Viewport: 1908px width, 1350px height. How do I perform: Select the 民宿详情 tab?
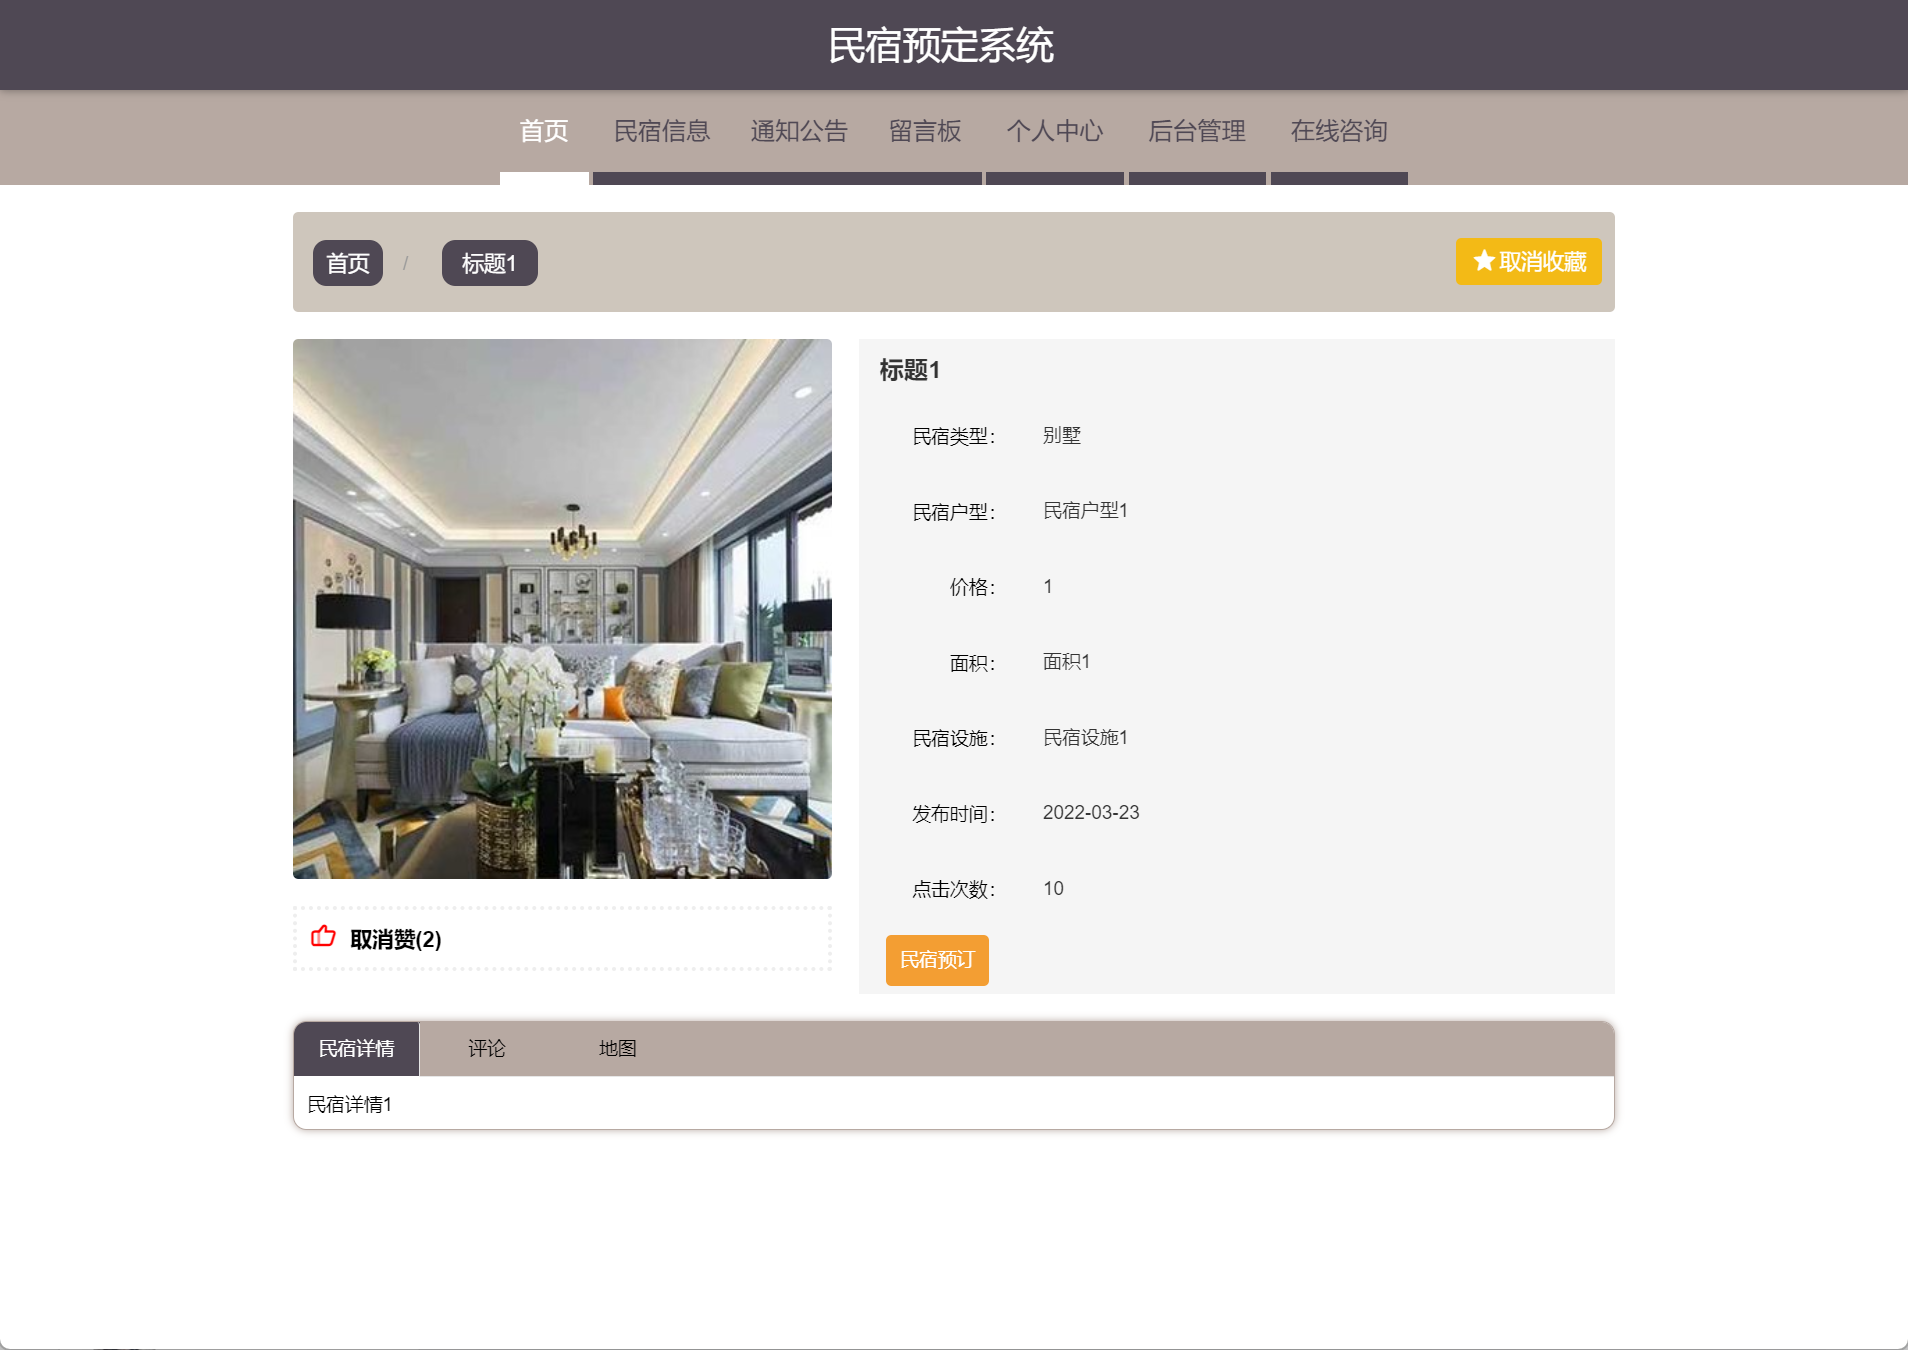click(356, 1049)
